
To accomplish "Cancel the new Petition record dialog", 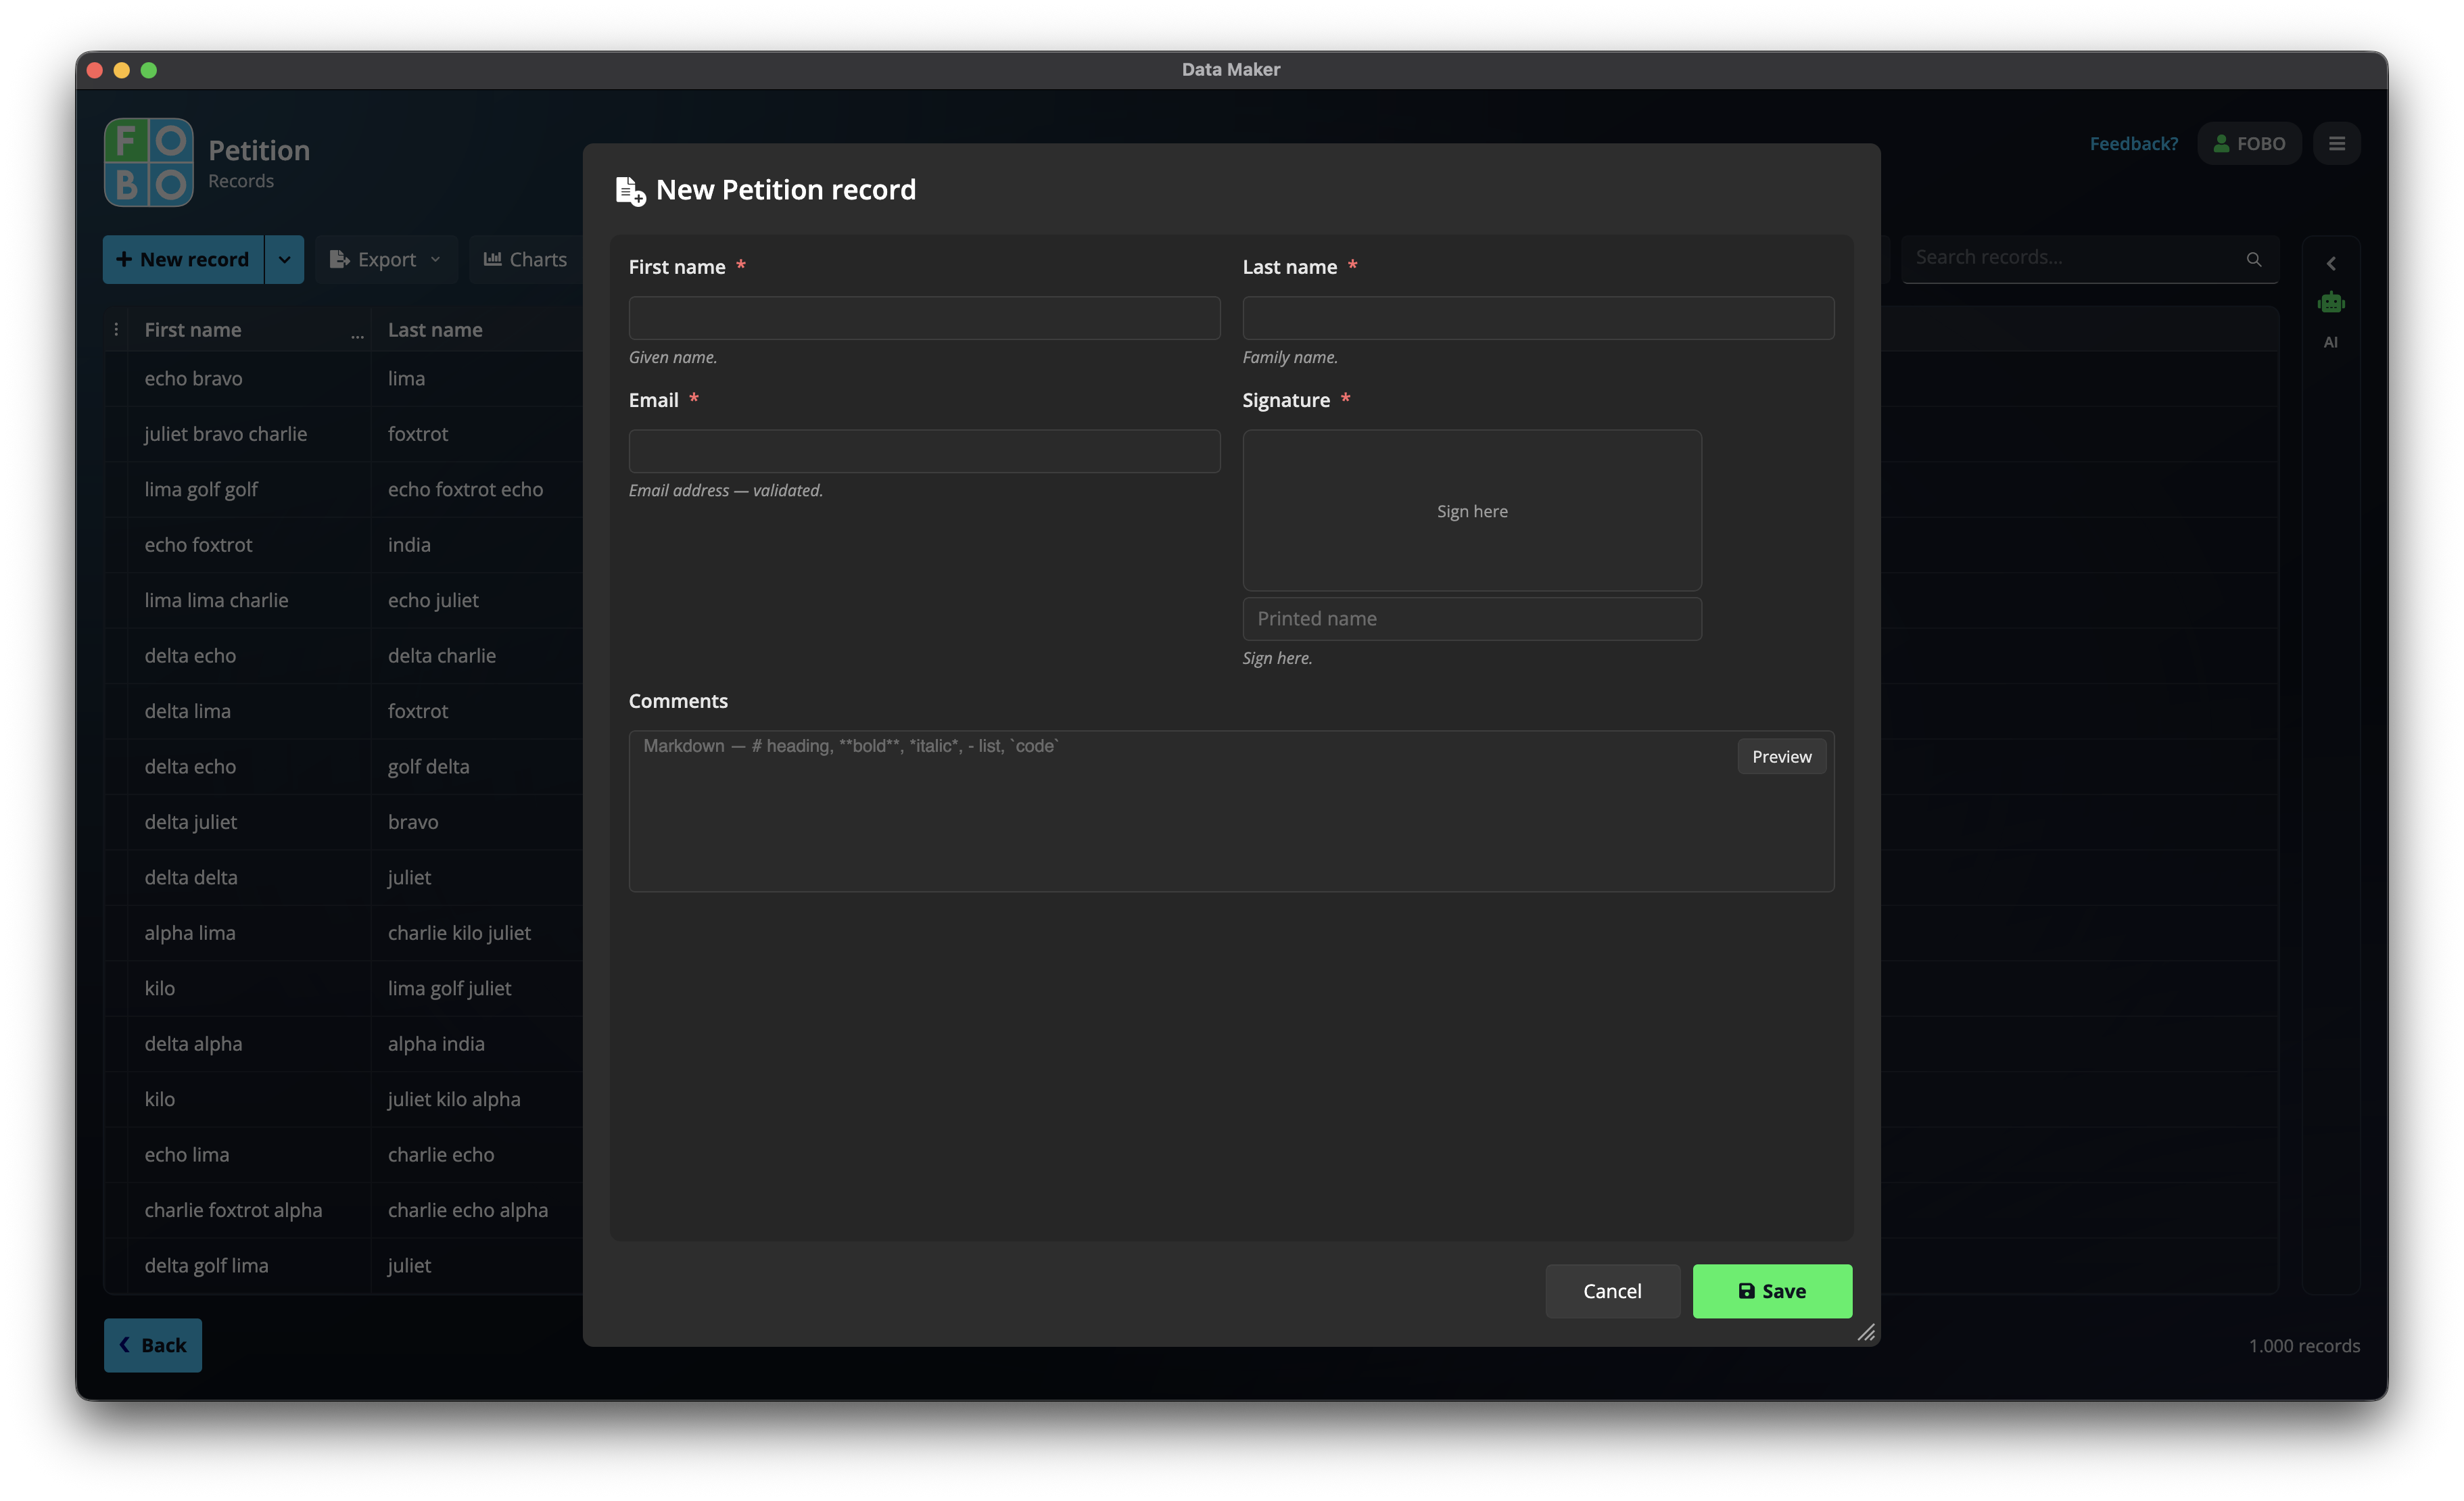I will coord(1612,1291).
